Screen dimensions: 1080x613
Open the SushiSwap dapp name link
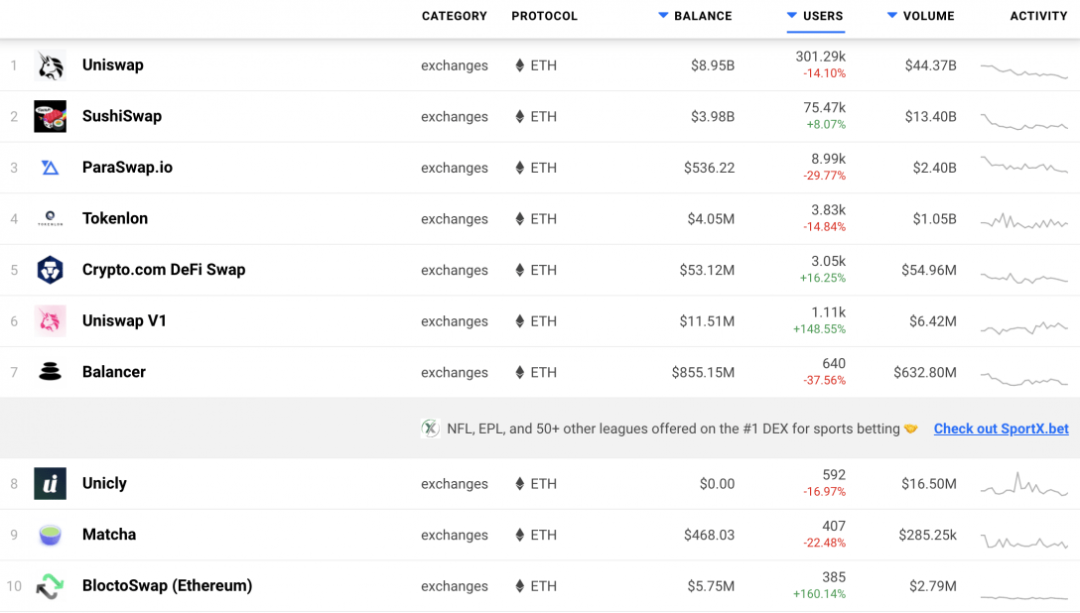[122, 116]
